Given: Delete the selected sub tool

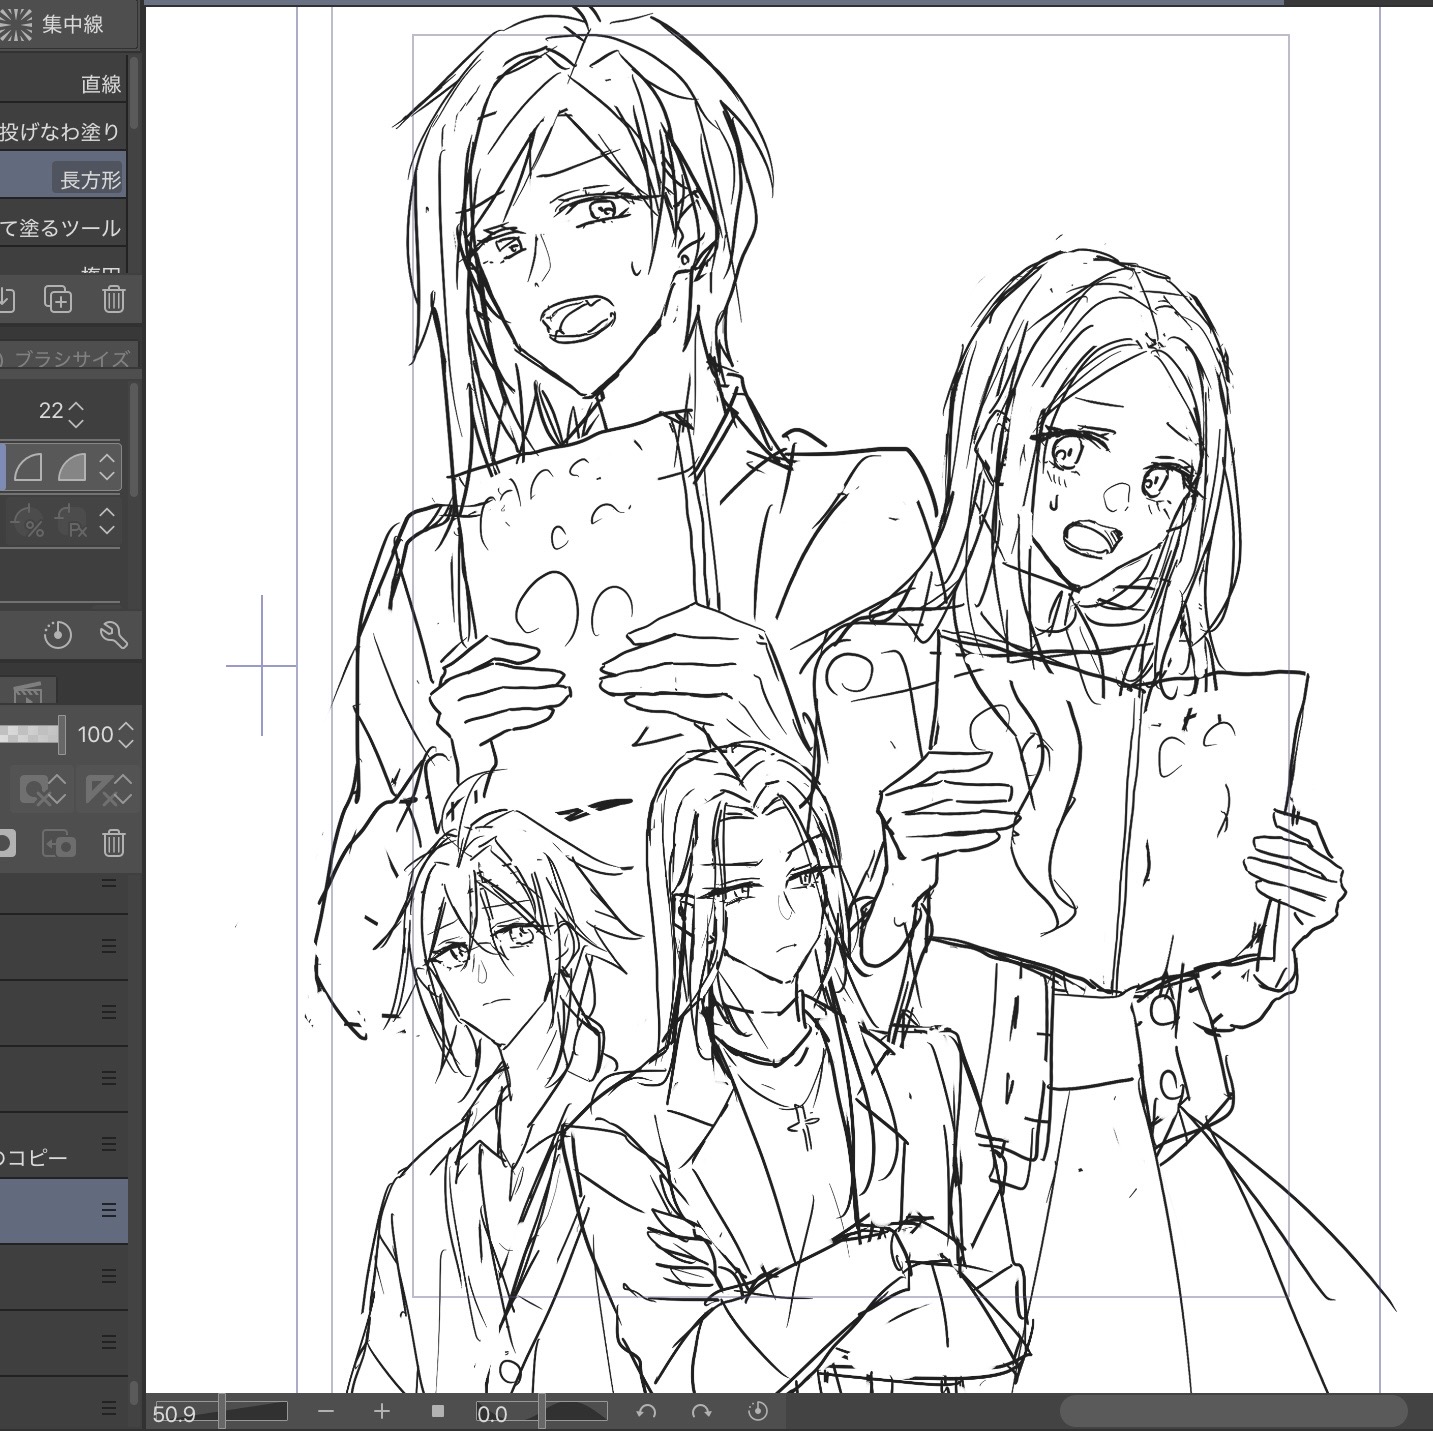Looking at the screenshot, I should [x=114, y=299].
